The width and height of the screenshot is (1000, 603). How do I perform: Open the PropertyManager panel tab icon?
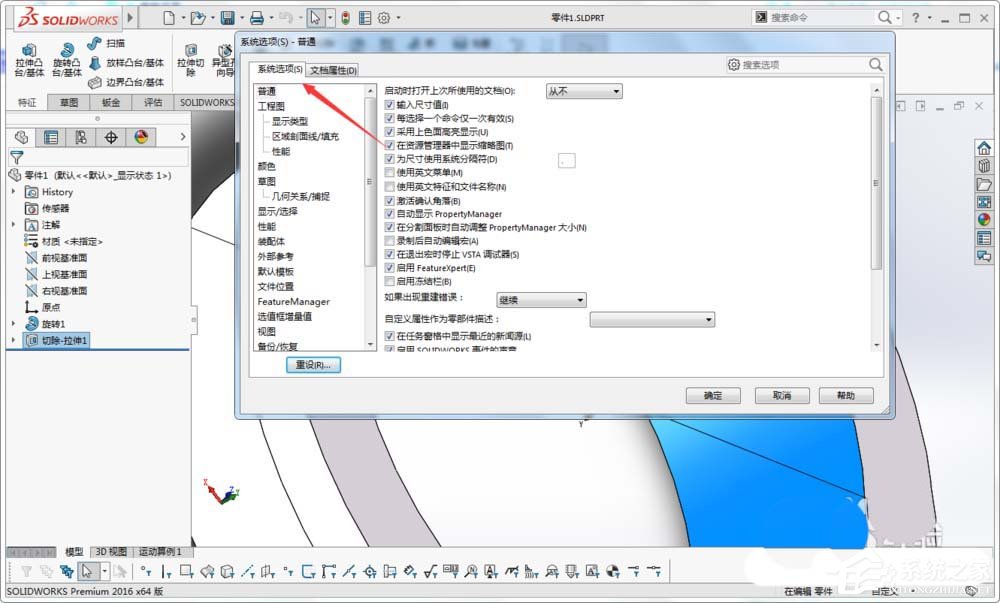click(x=50, y=136)
